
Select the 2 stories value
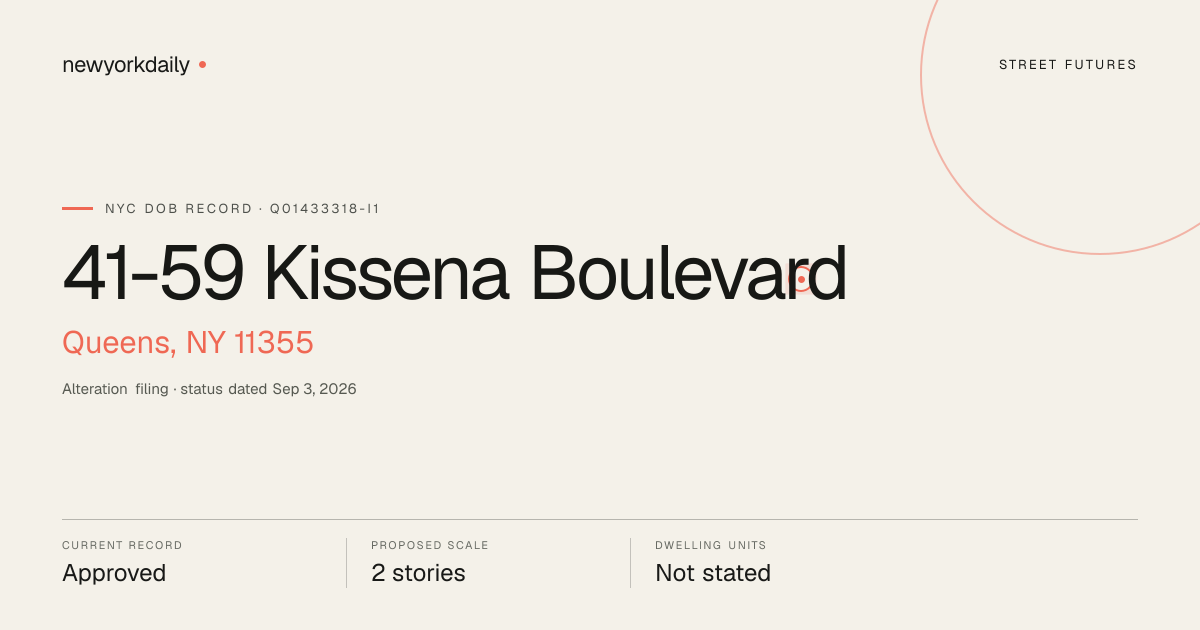pyautogui.click(x=418, y=573)
